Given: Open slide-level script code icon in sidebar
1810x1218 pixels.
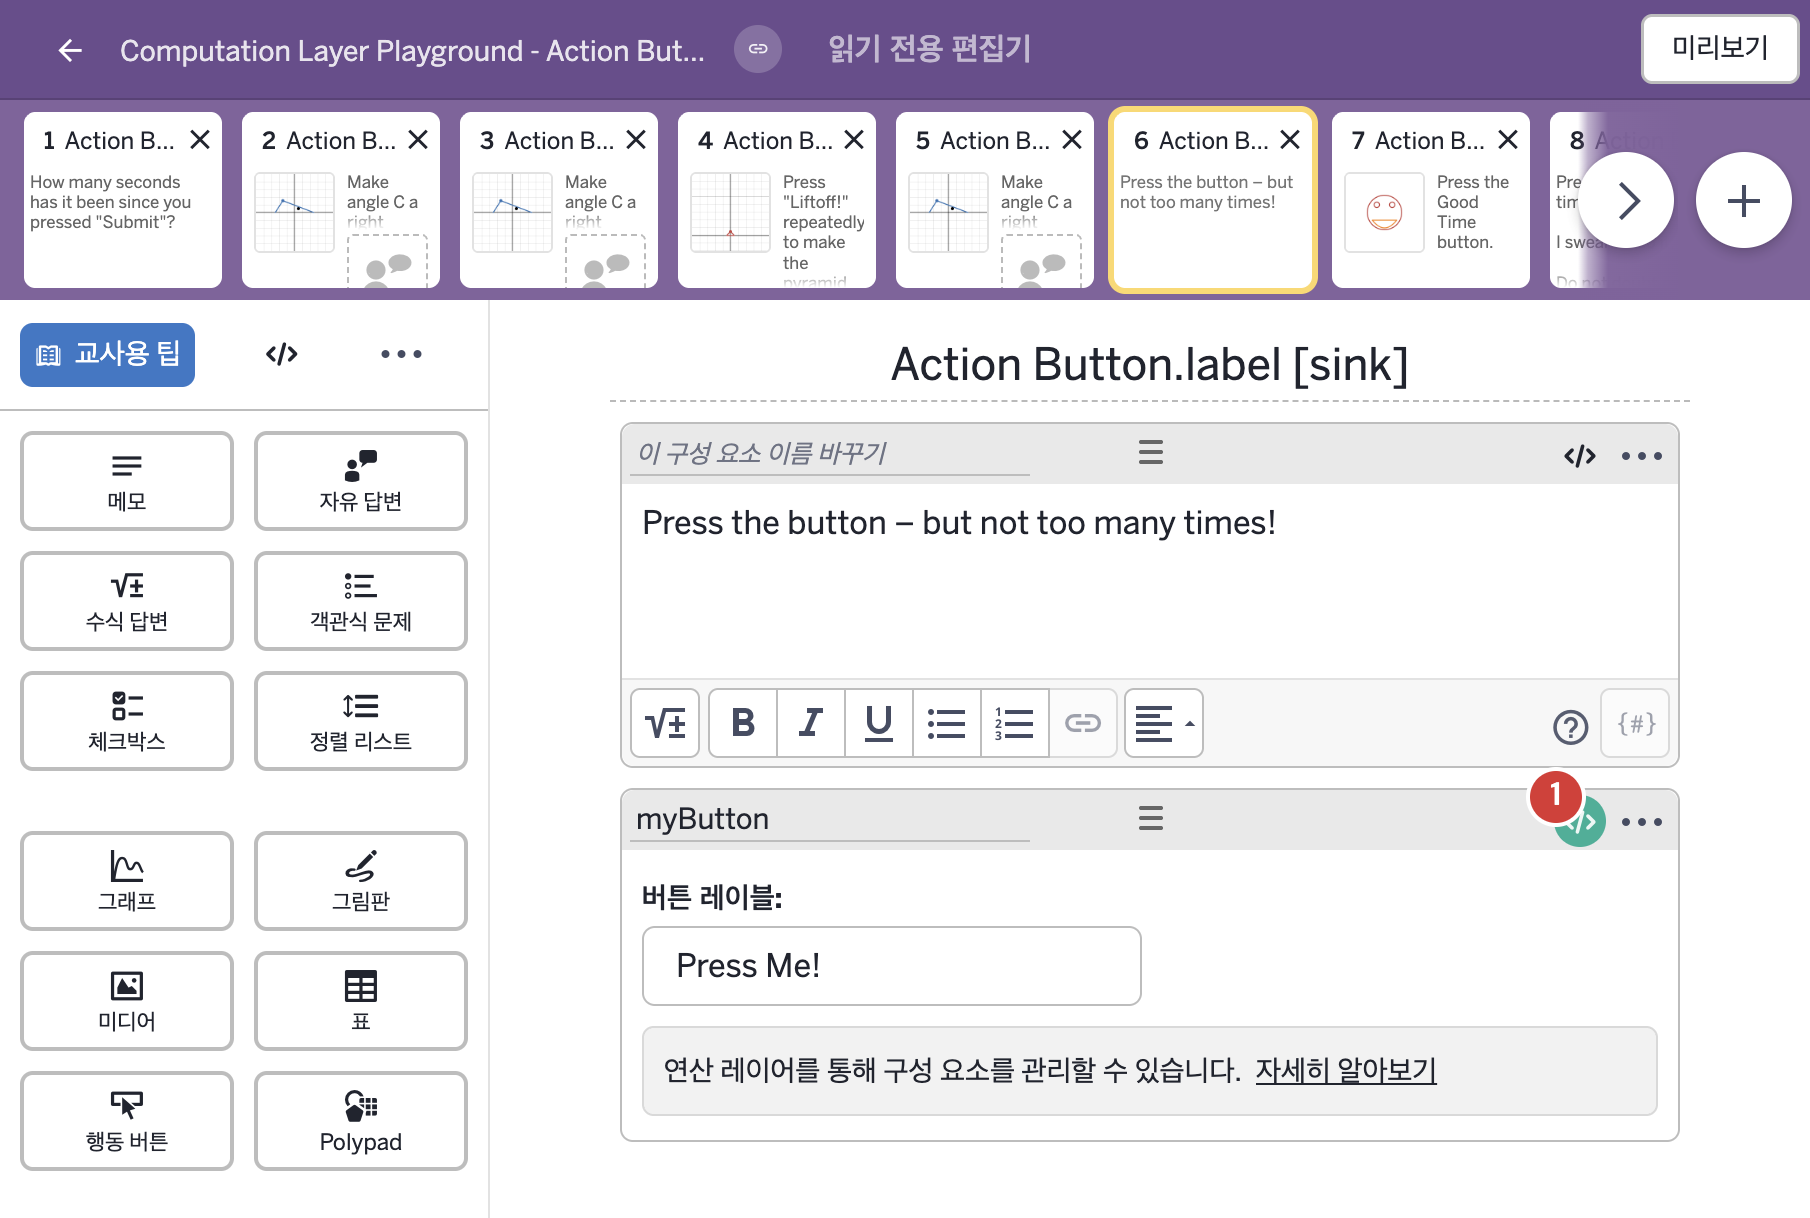Looking at the screenshot, I should tap(282, 354).
